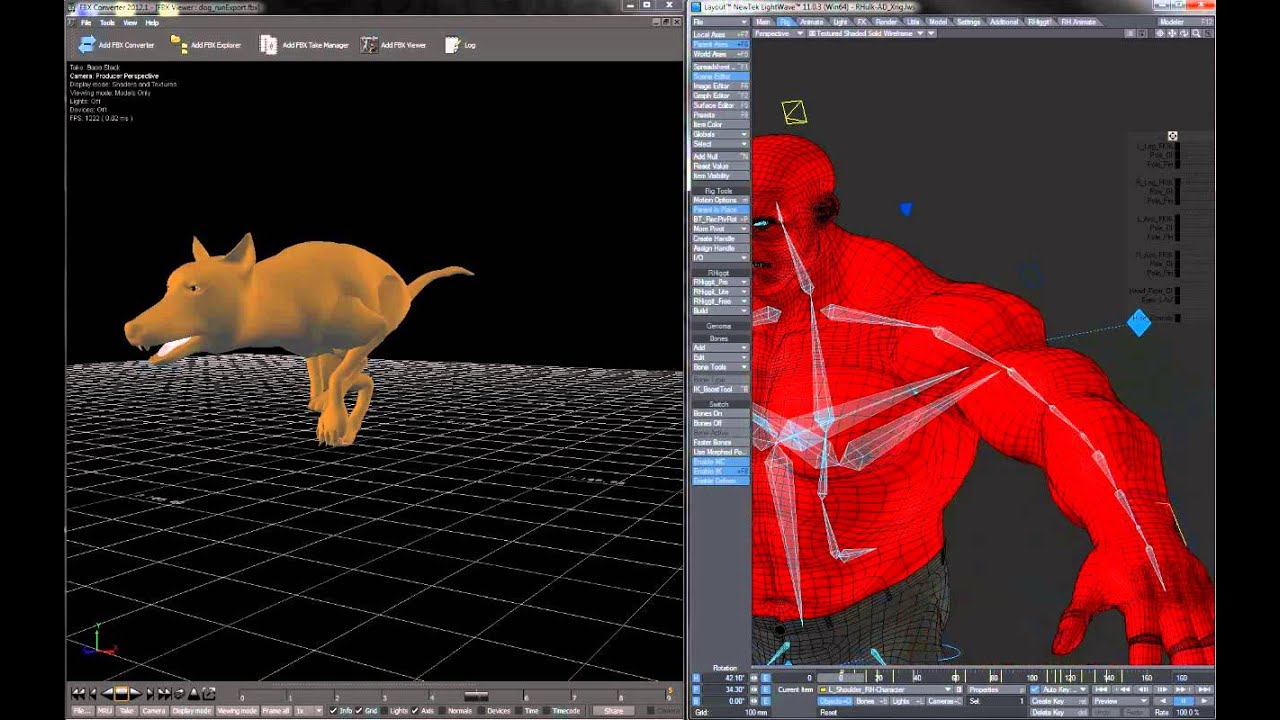Switch to the Animate tab in LightWave
Image resolution: width=1280 pixels, height=720 pixels.
pos(811,21)
